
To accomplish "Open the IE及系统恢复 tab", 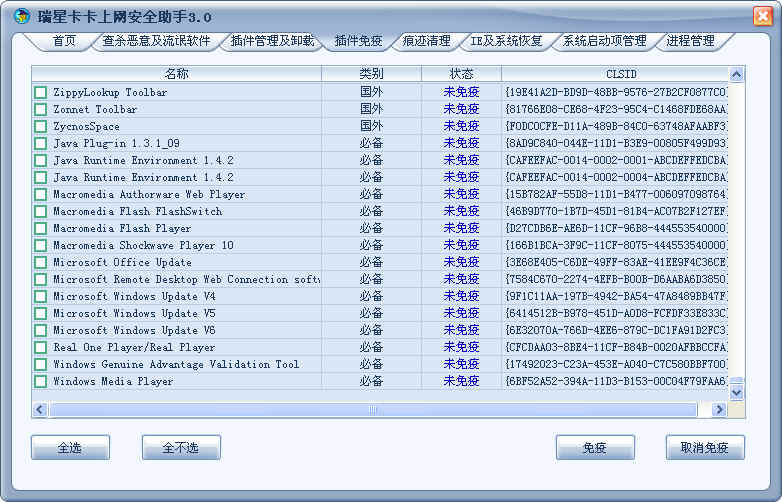I will point(506,41).
